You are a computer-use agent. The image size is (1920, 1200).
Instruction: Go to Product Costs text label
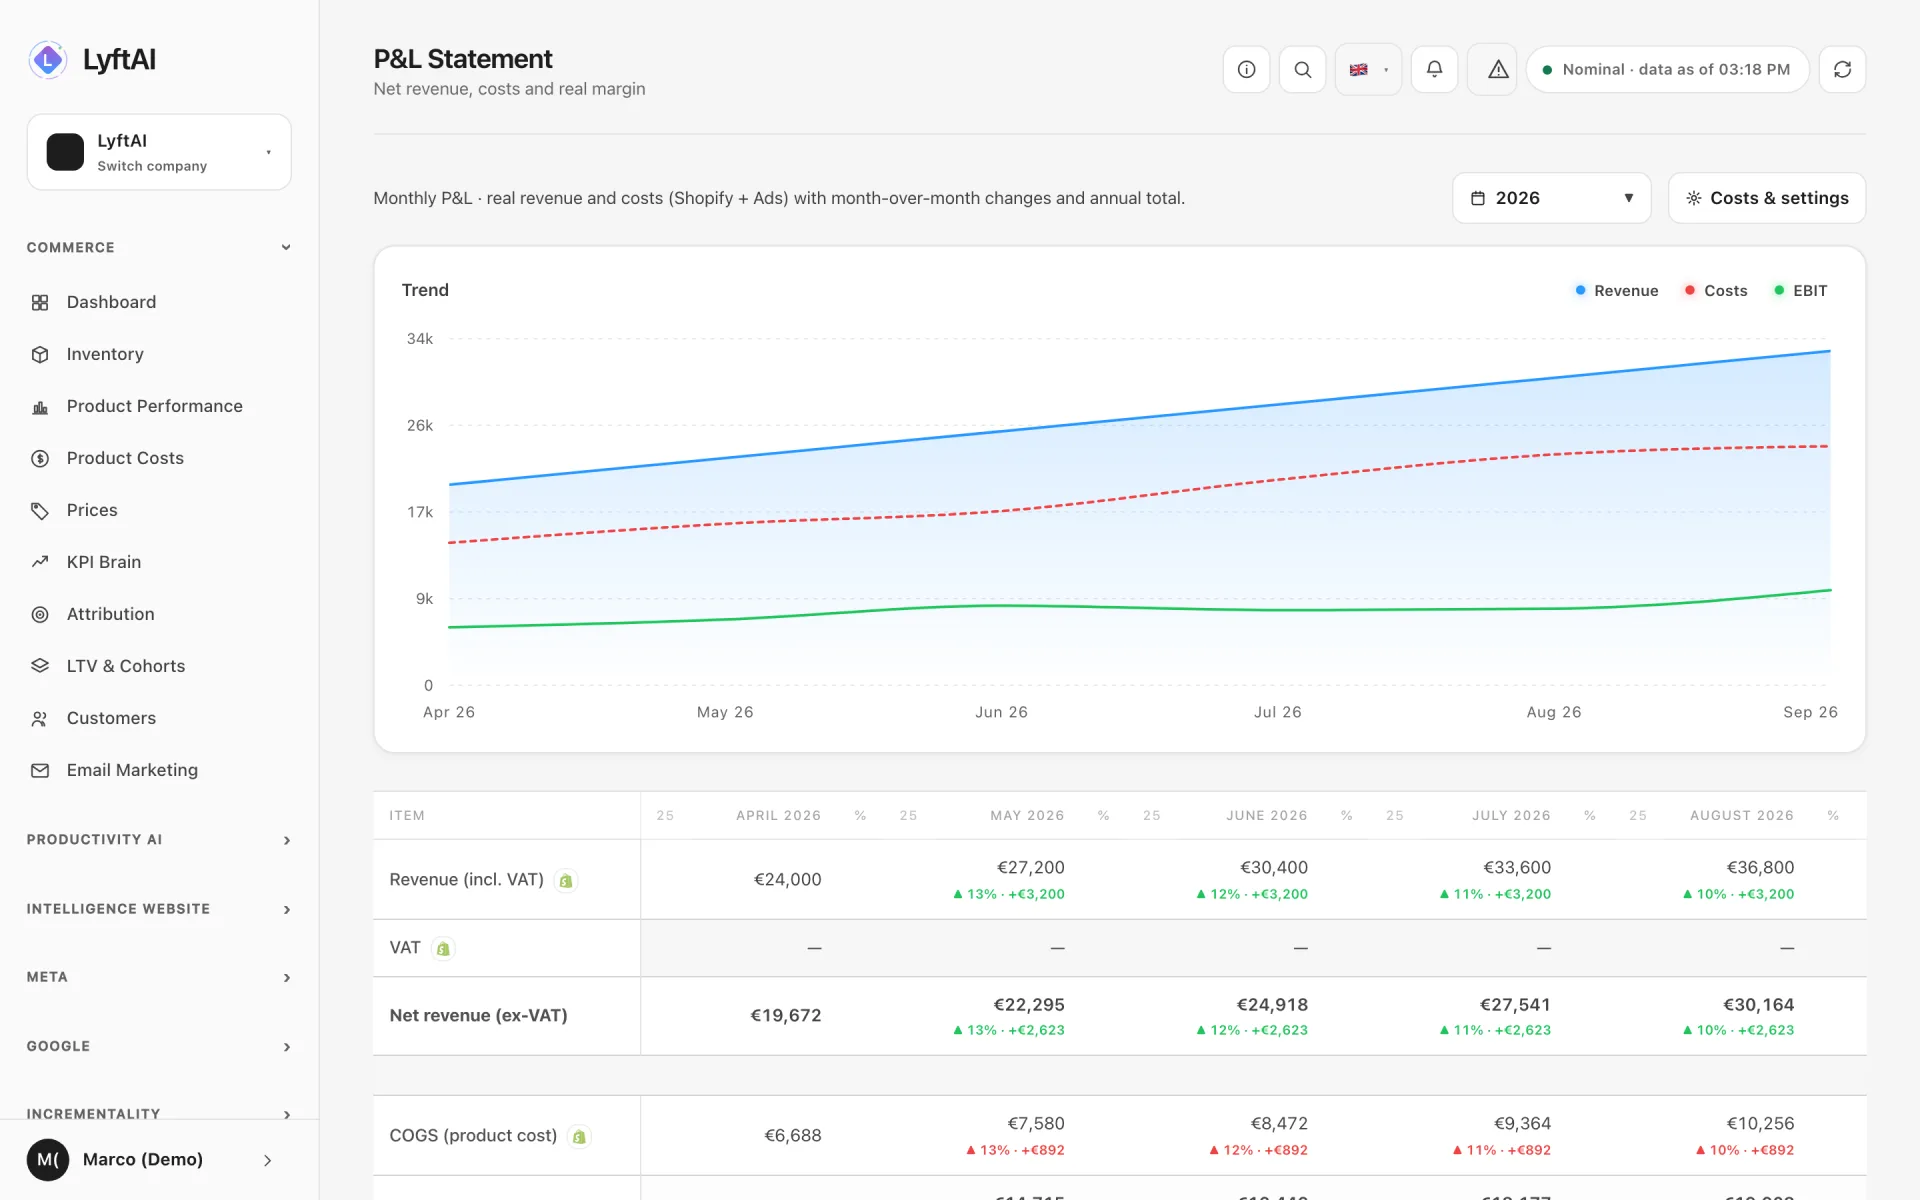coord(125,458)
